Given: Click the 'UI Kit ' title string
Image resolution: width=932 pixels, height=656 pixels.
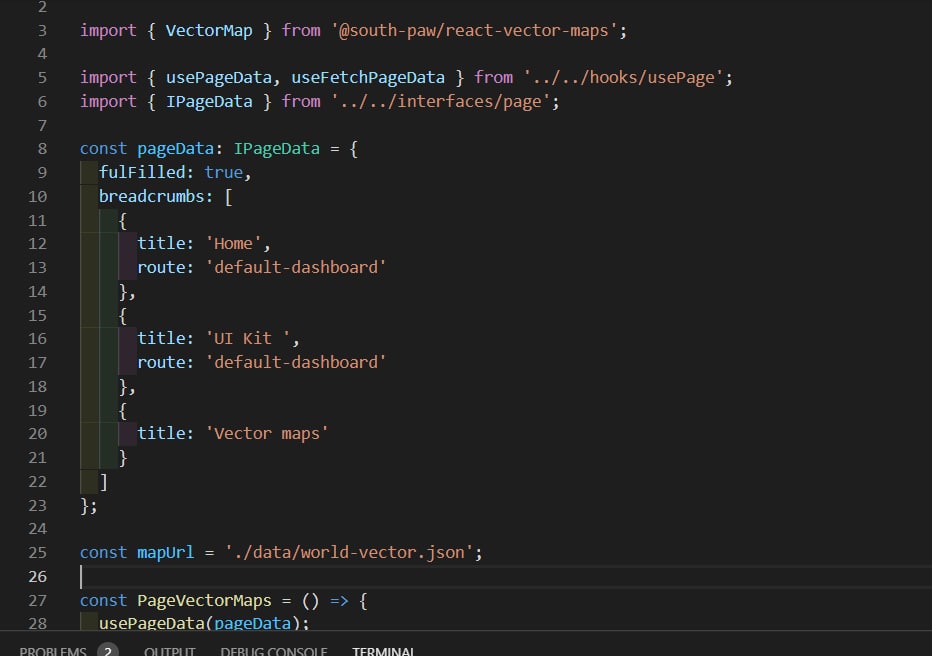Looking at the screenshot, I should pyautogui.click(x=248, y=339).
